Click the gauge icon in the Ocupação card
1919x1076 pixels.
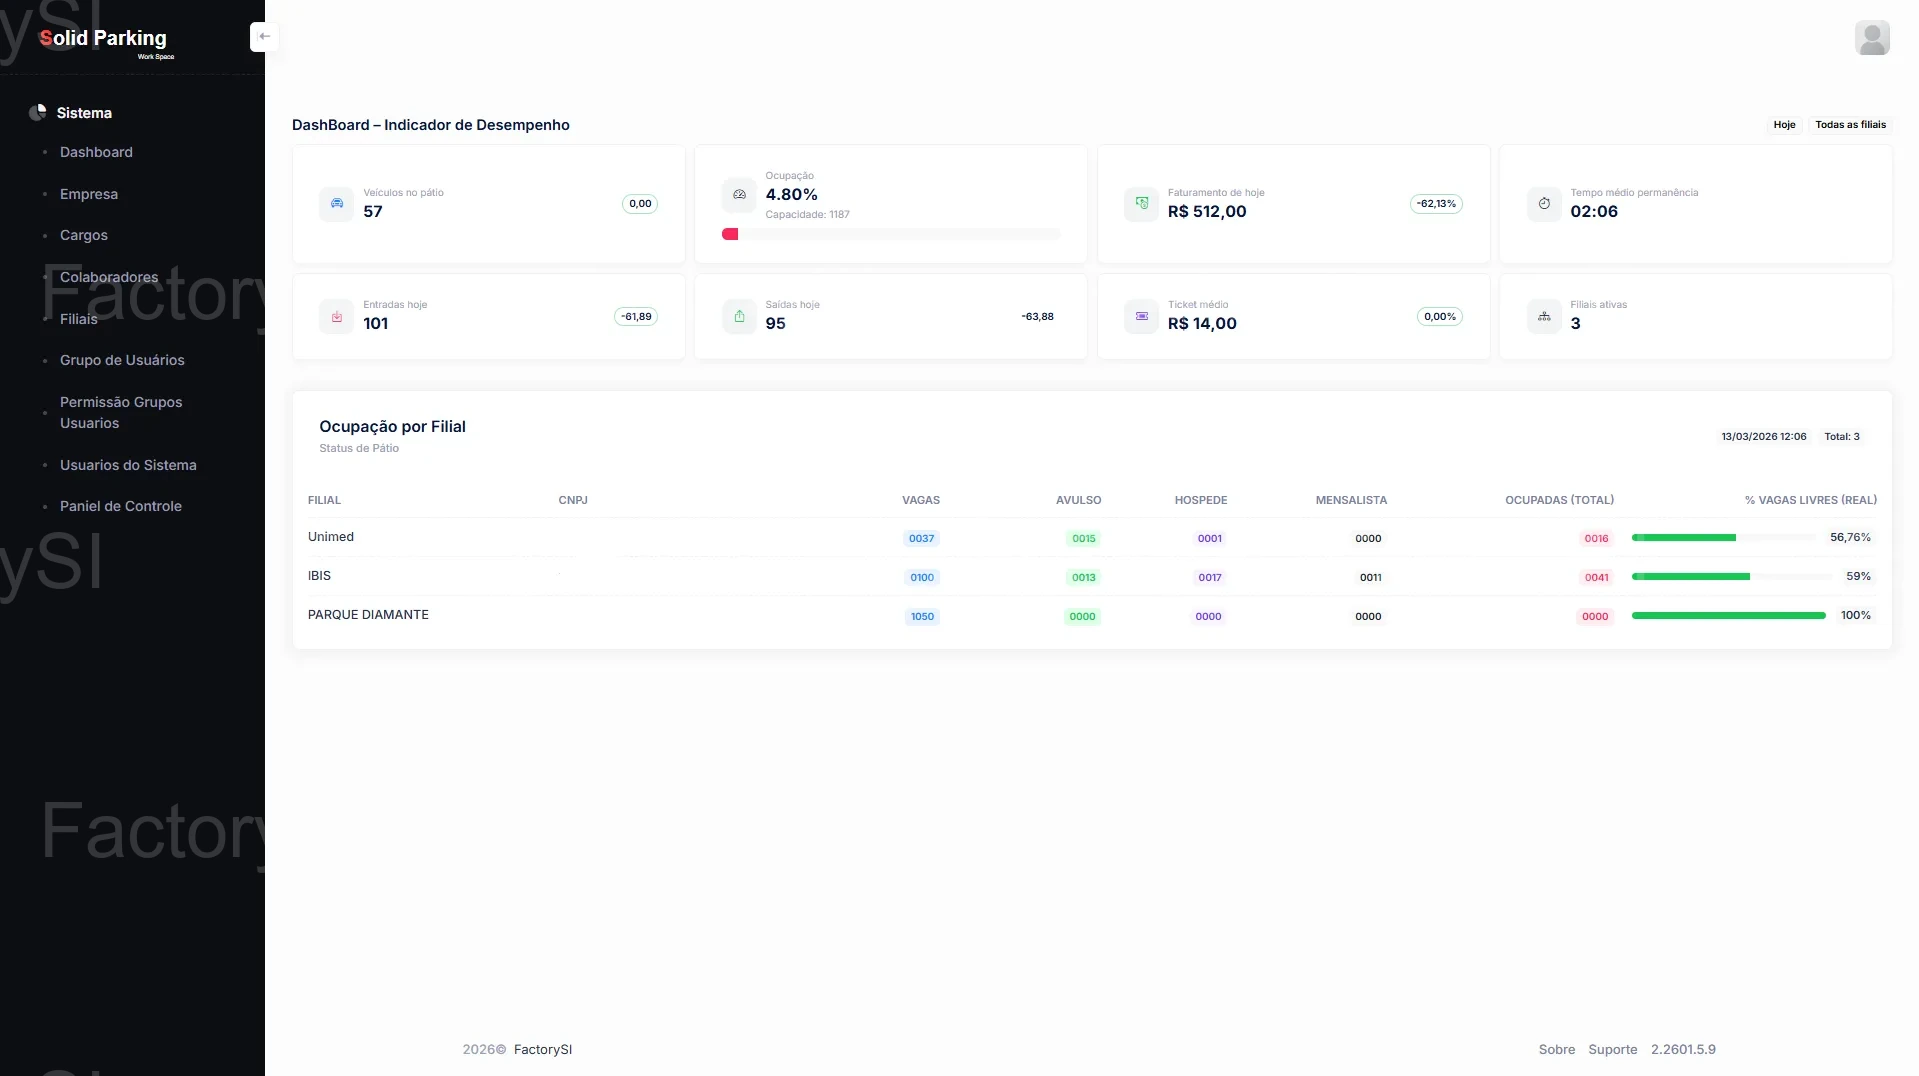click(x=739, y=195)
